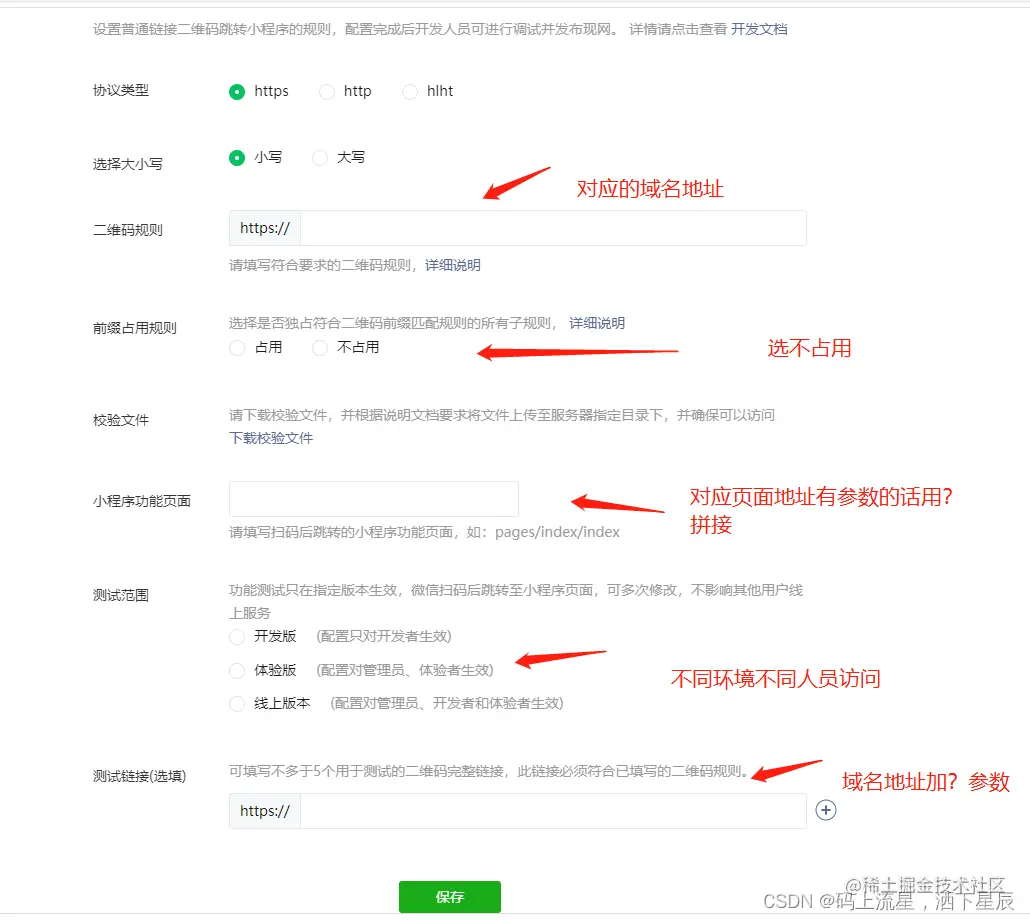Switch letter case option to 大写
Image resolution: width=1030 pixels, height=920 pixels.
(x=319, y=157)
